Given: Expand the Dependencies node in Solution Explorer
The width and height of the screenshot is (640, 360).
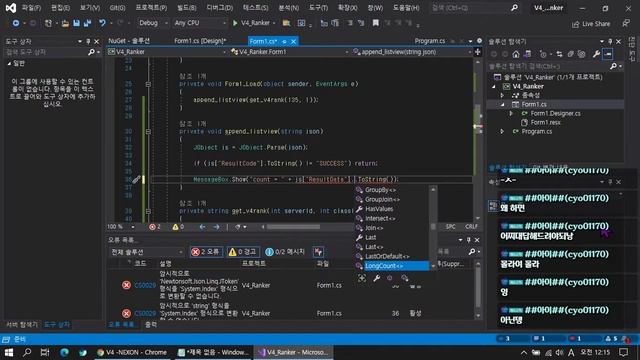Looking at the screenshot, I should [502, 95].
